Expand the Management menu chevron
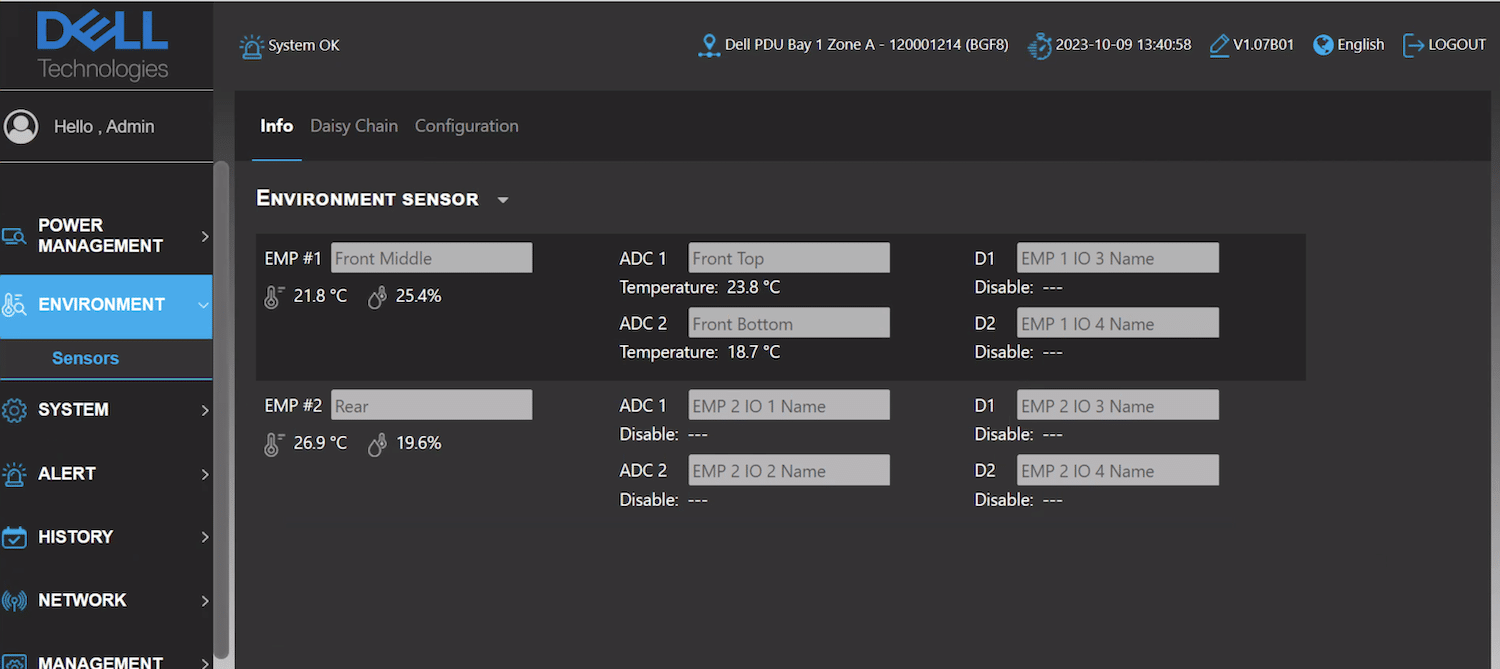 pos(205,662)
